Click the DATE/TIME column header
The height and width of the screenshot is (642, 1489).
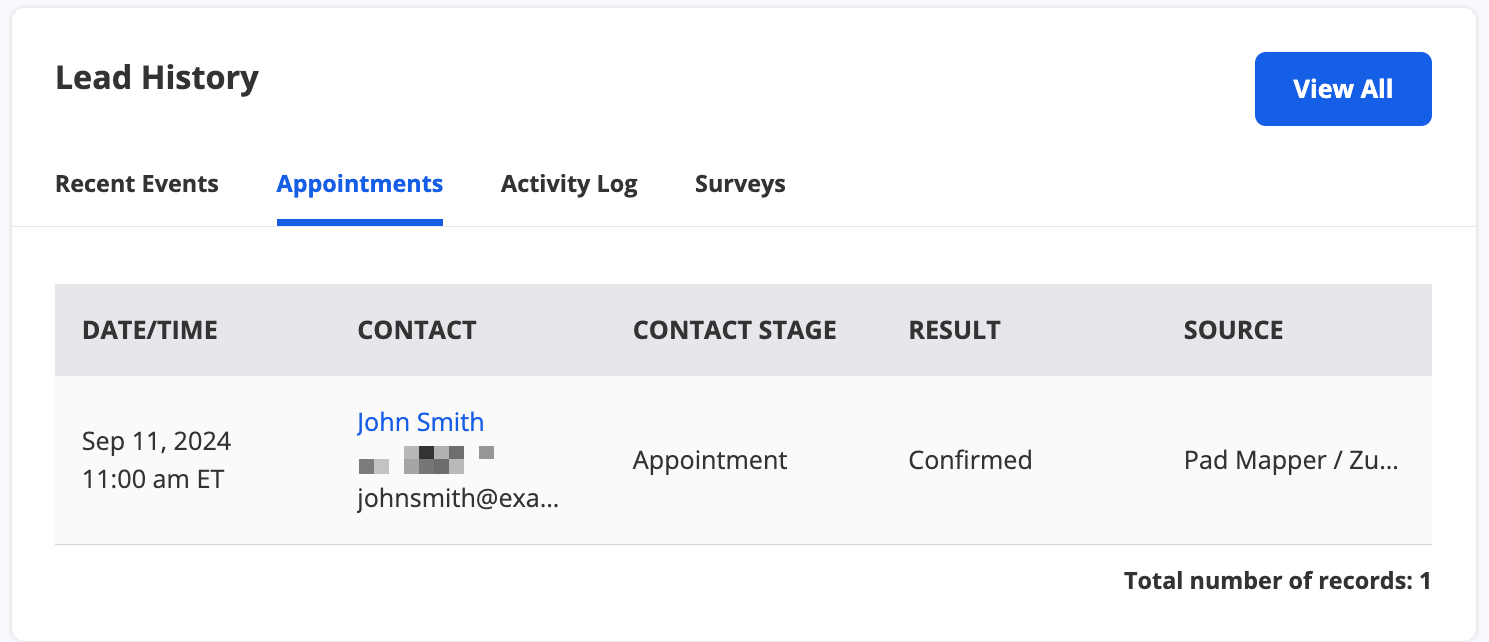[150, 330]
